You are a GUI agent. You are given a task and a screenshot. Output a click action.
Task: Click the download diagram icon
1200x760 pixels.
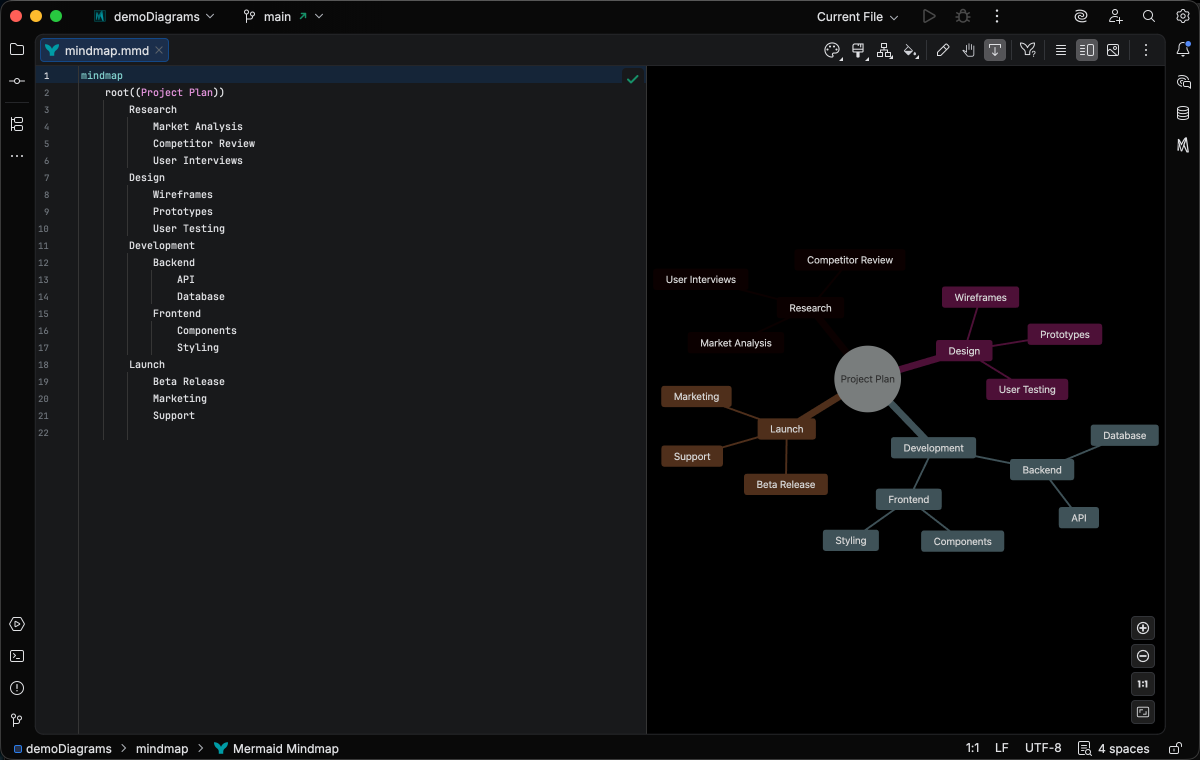(994, 49)
